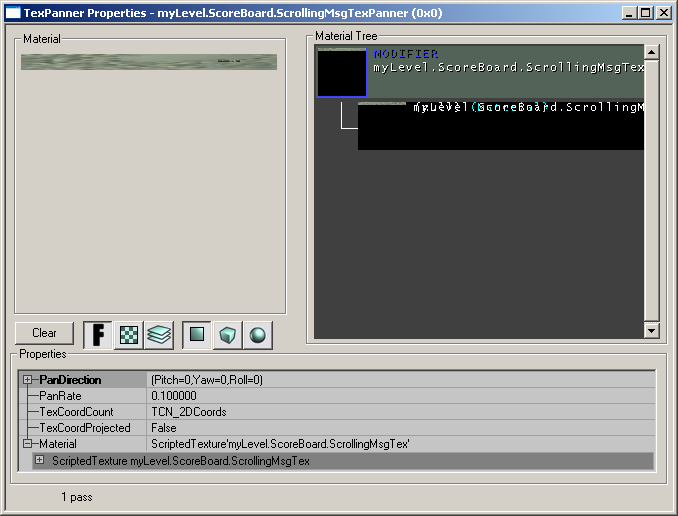This screenshot has height=516, width=678.
Task: Select the TexCoordCount property label
Action: pos(76,412)
